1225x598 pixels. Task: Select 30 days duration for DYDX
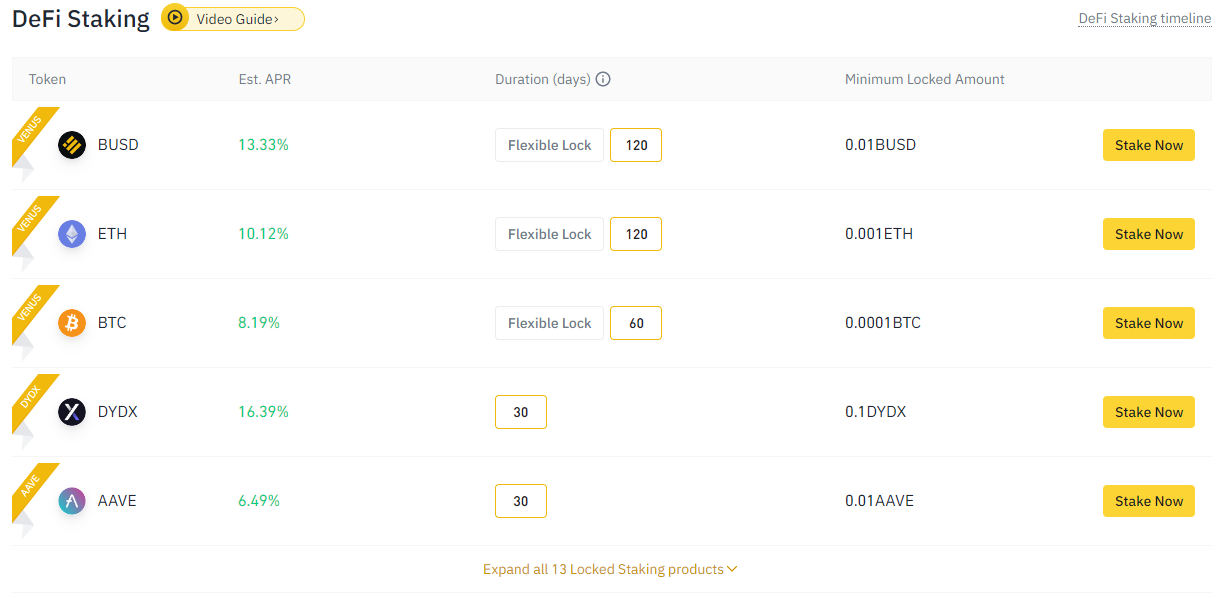pos(521,412)
